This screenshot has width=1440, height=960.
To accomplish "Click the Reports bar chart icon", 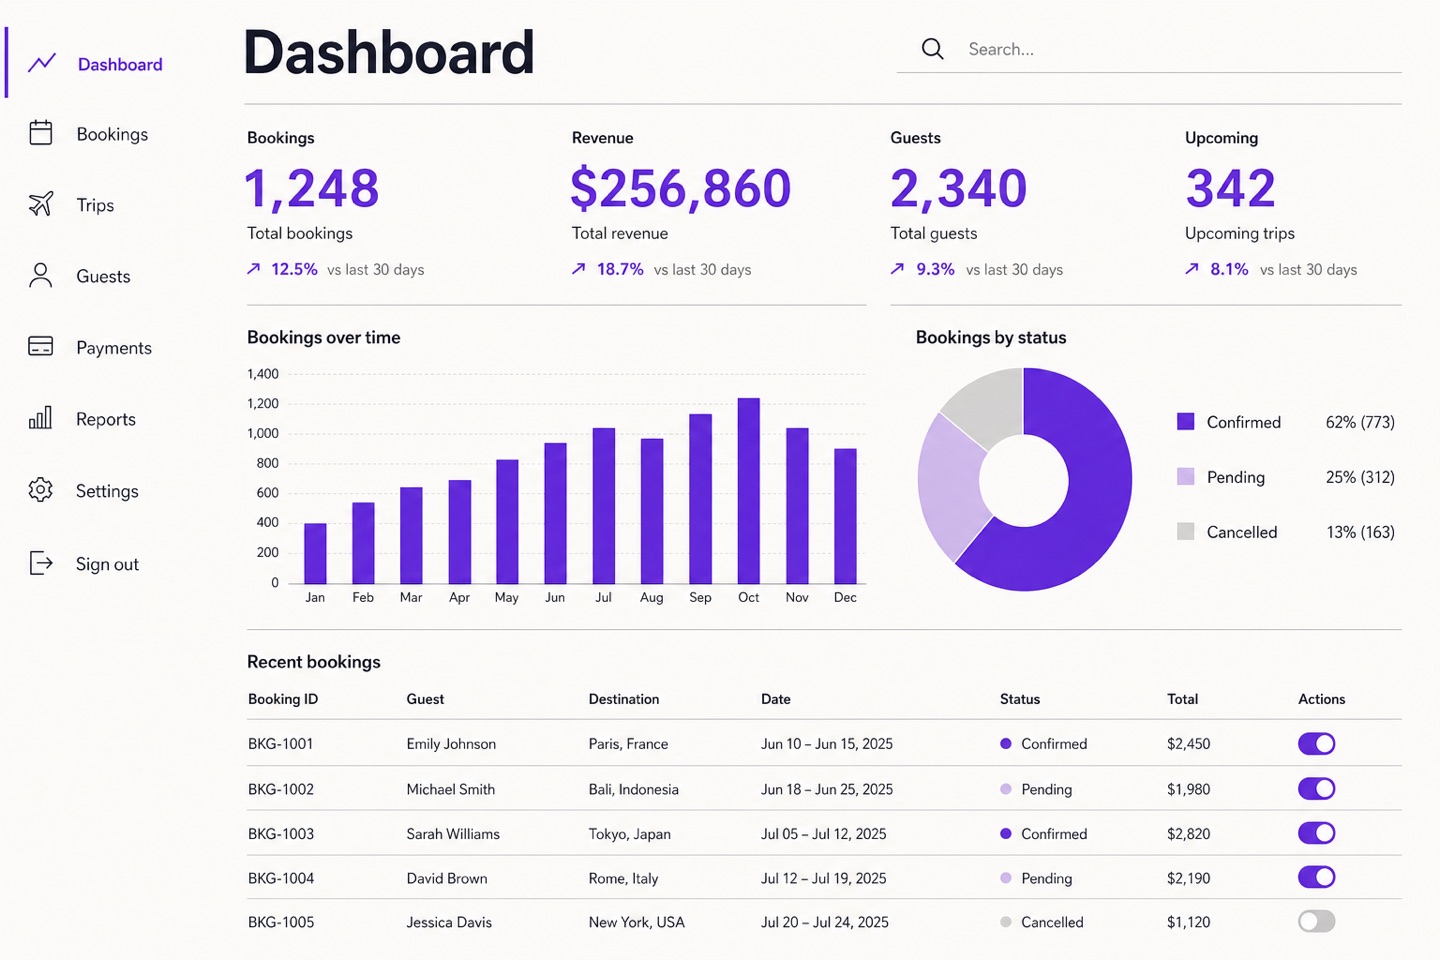I will (41, 418).
